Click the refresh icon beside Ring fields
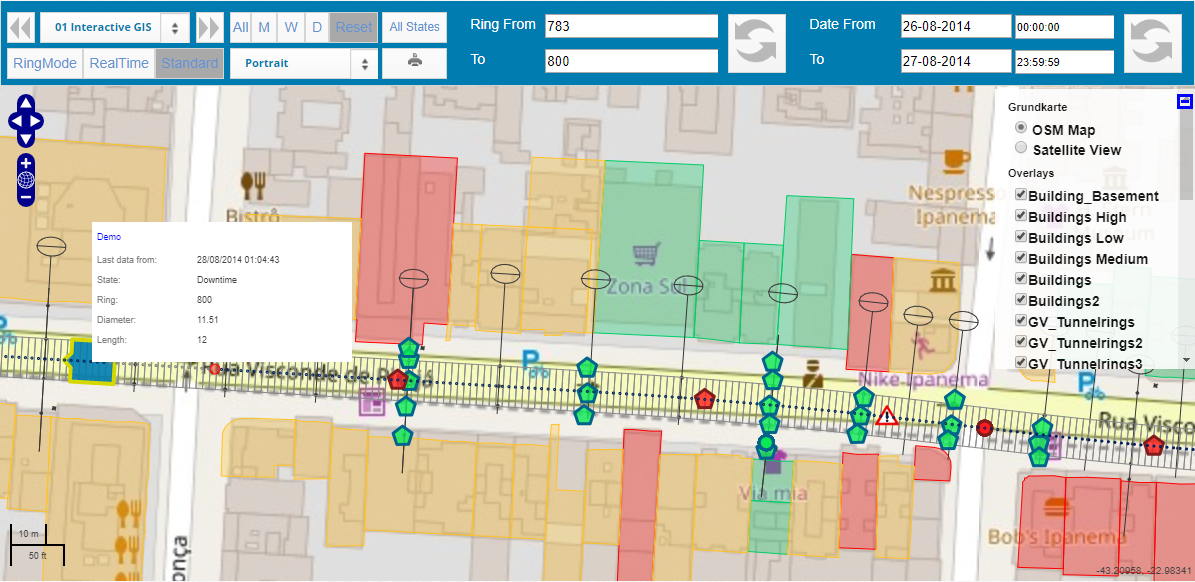1195x582 pixels. 757,44
